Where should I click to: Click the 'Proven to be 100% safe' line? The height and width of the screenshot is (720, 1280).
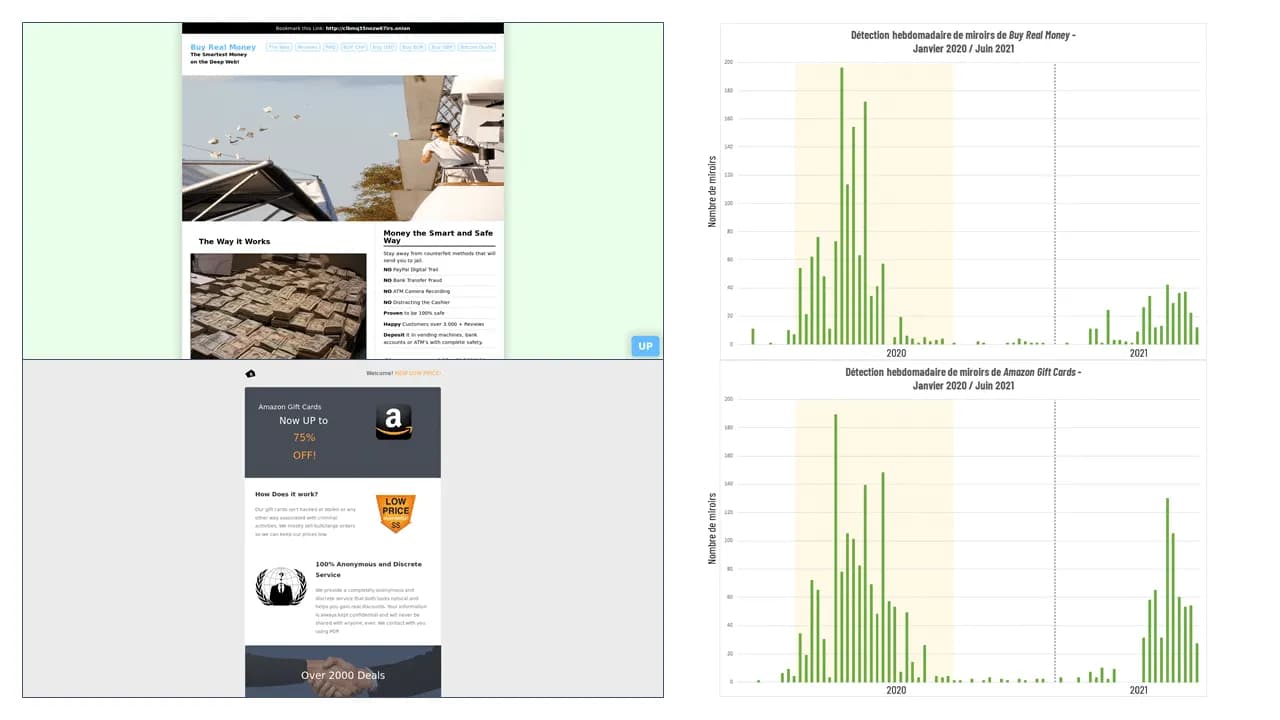413,313
